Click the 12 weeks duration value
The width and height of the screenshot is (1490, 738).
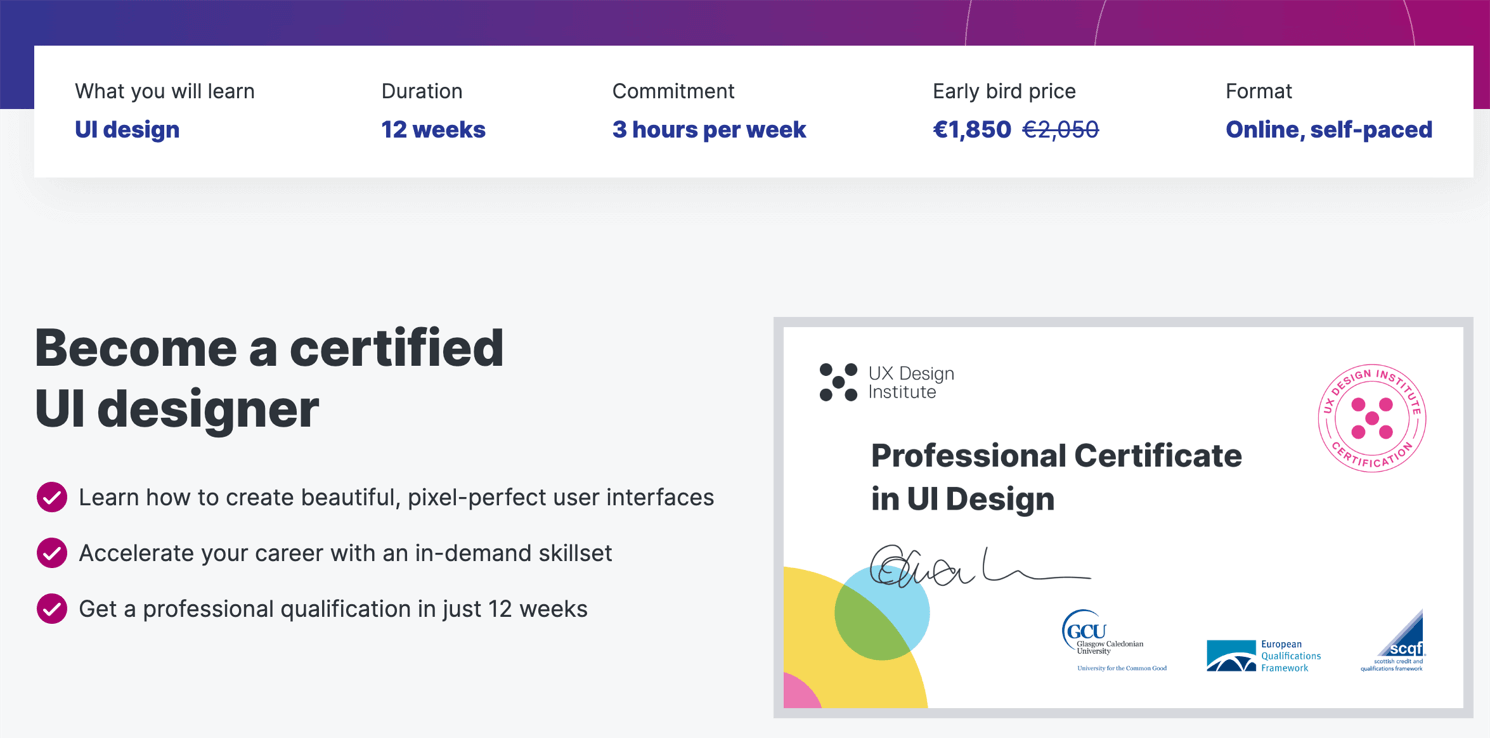433,130
